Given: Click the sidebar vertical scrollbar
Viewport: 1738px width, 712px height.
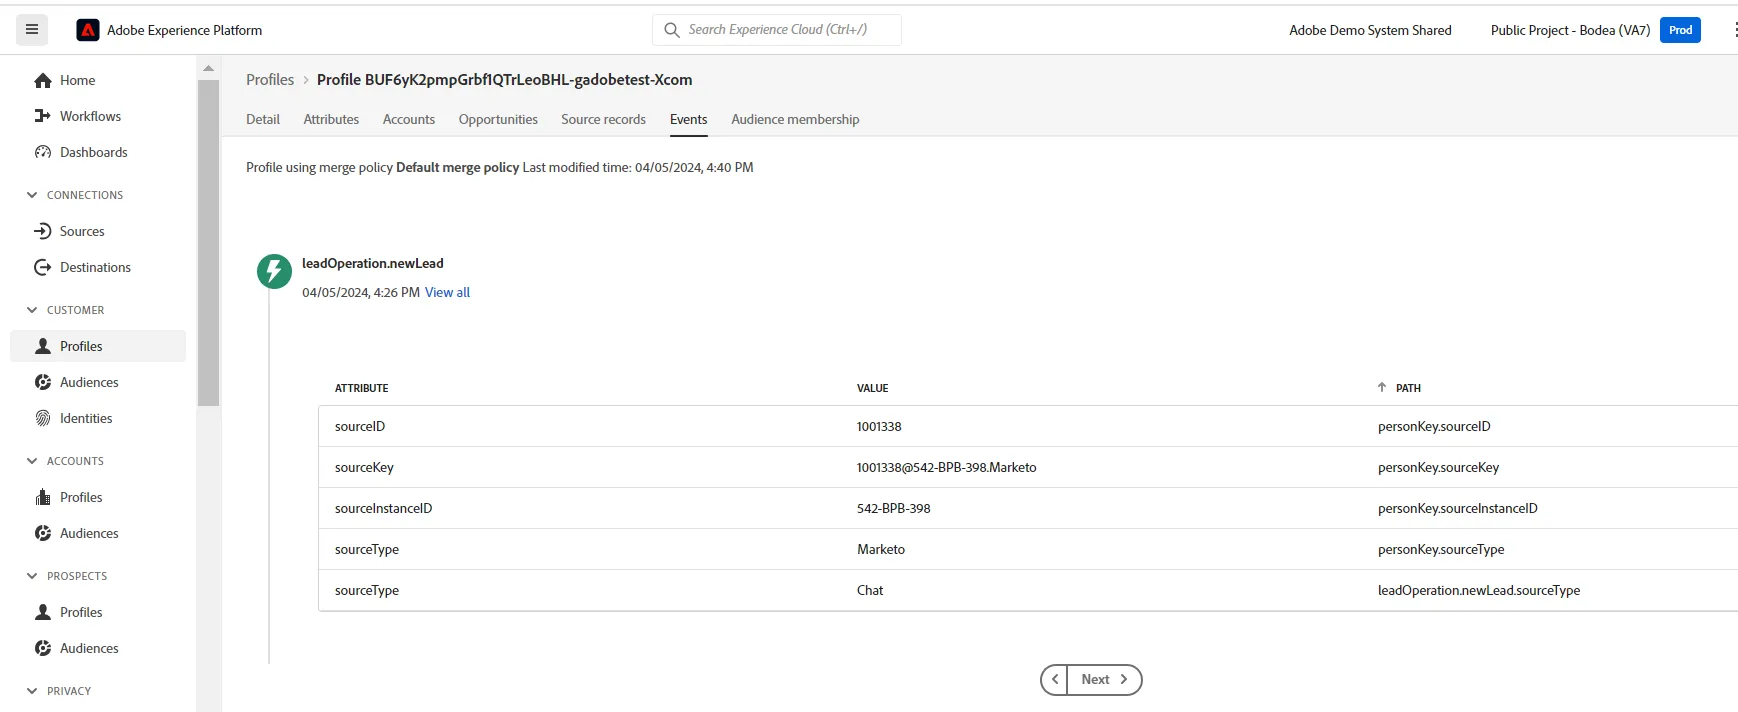Looking at the screenshot, I should 208,243.
